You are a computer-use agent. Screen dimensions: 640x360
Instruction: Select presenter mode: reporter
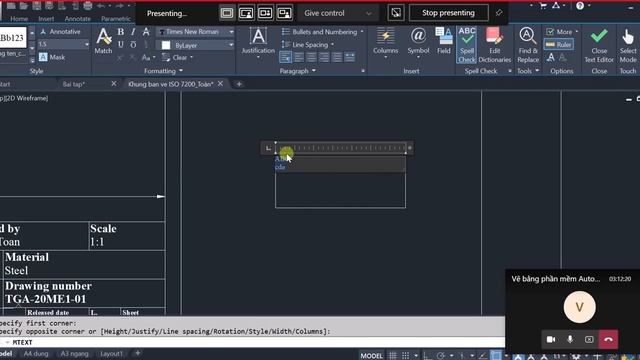tap(284, 13)
